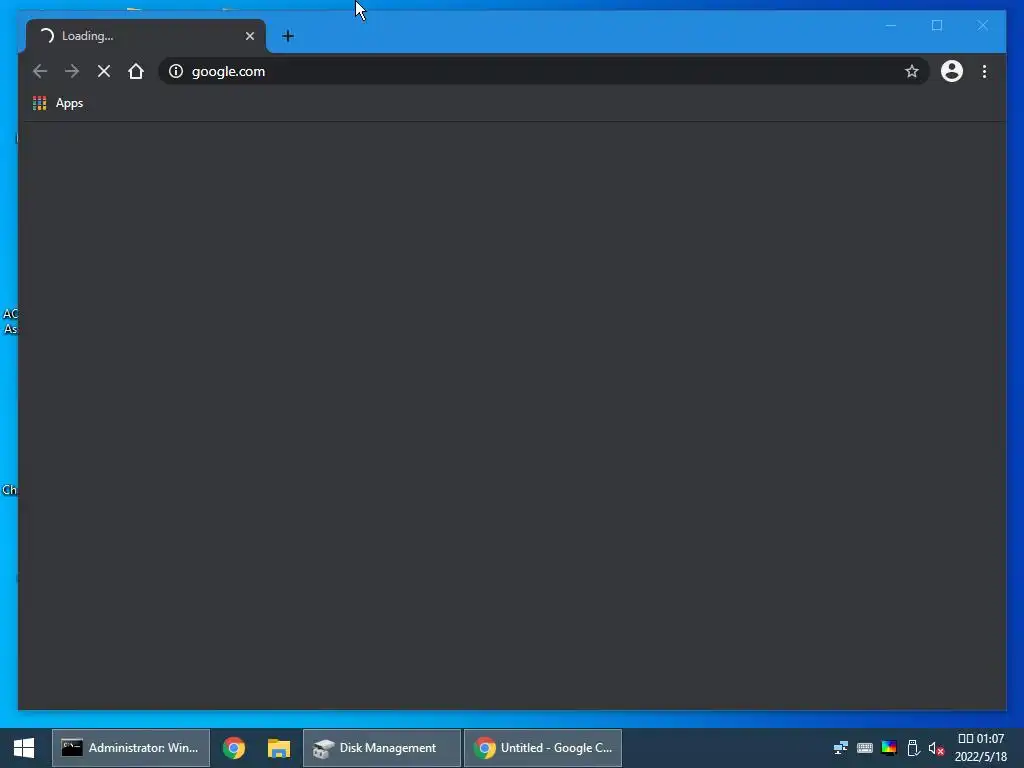Close the Loading... tab
This screenshot has width=1024, height=768.
click(x=249, y=36)
